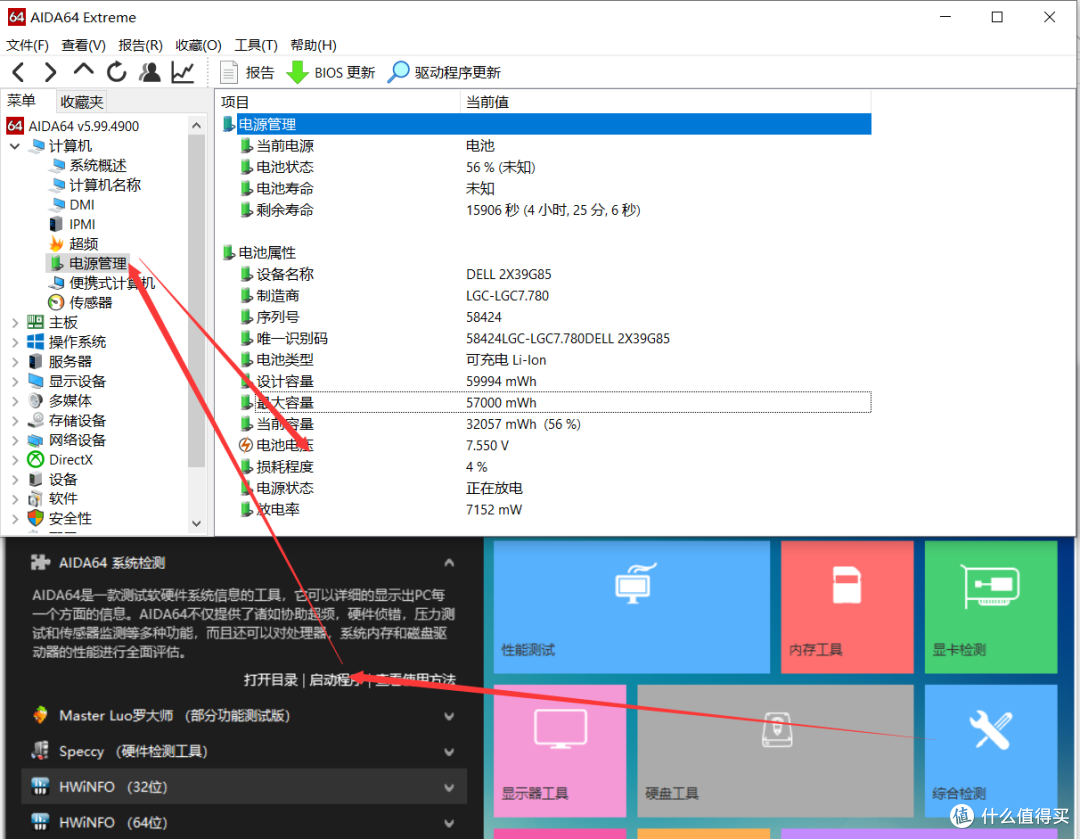Open the 查看(V) menu
Viewport: 1080px width, 839px height.
[x=83, y=45]
